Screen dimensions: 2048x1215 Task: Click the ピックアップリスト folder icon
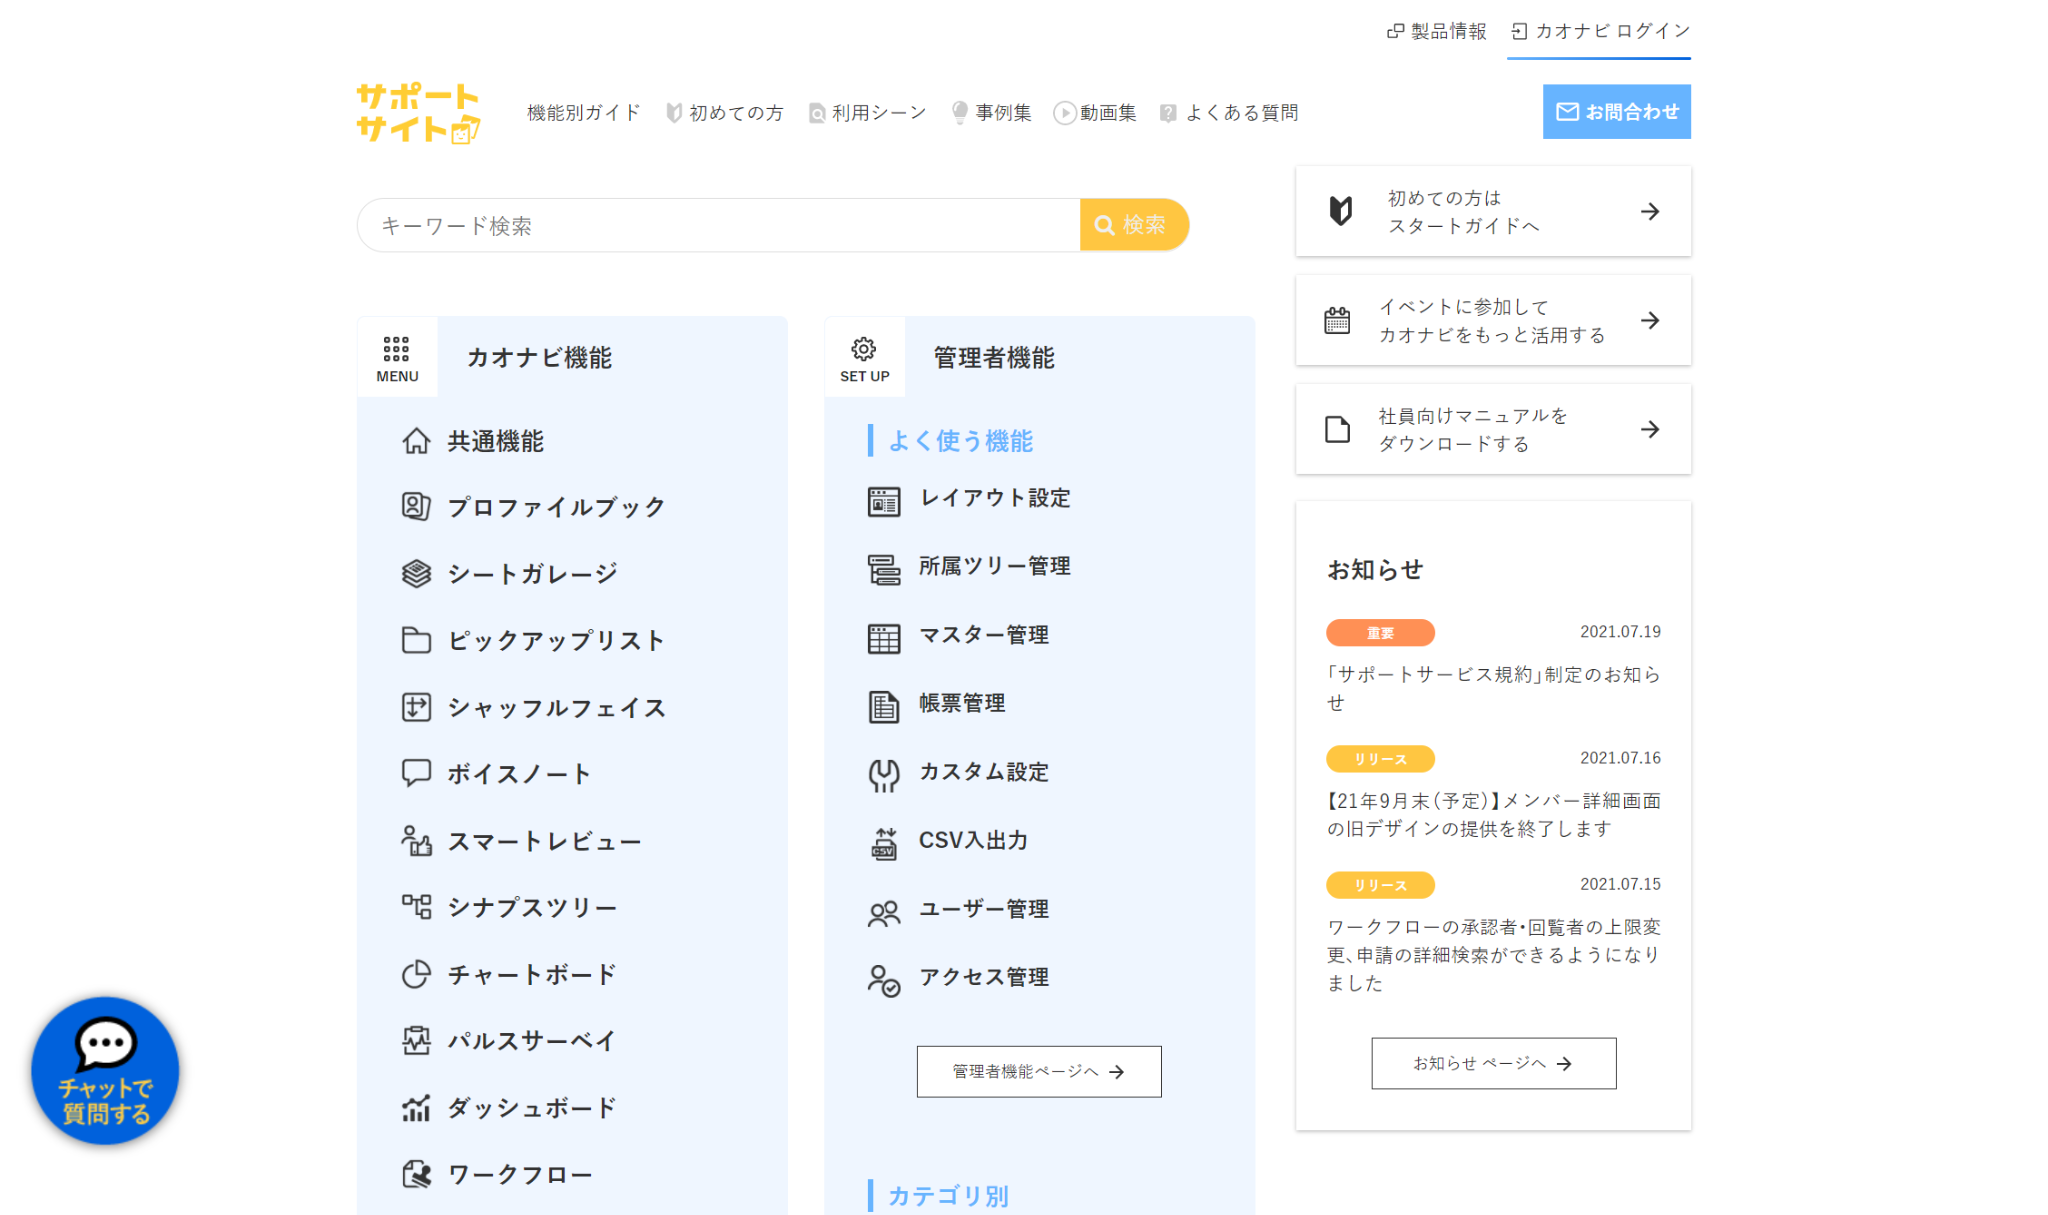[x=416, y=640]
